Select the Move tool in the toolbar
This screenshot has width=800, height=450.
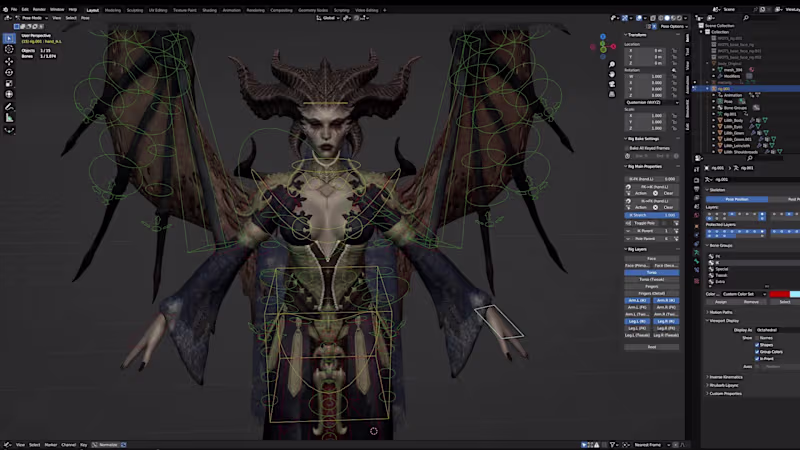(9, 60)
